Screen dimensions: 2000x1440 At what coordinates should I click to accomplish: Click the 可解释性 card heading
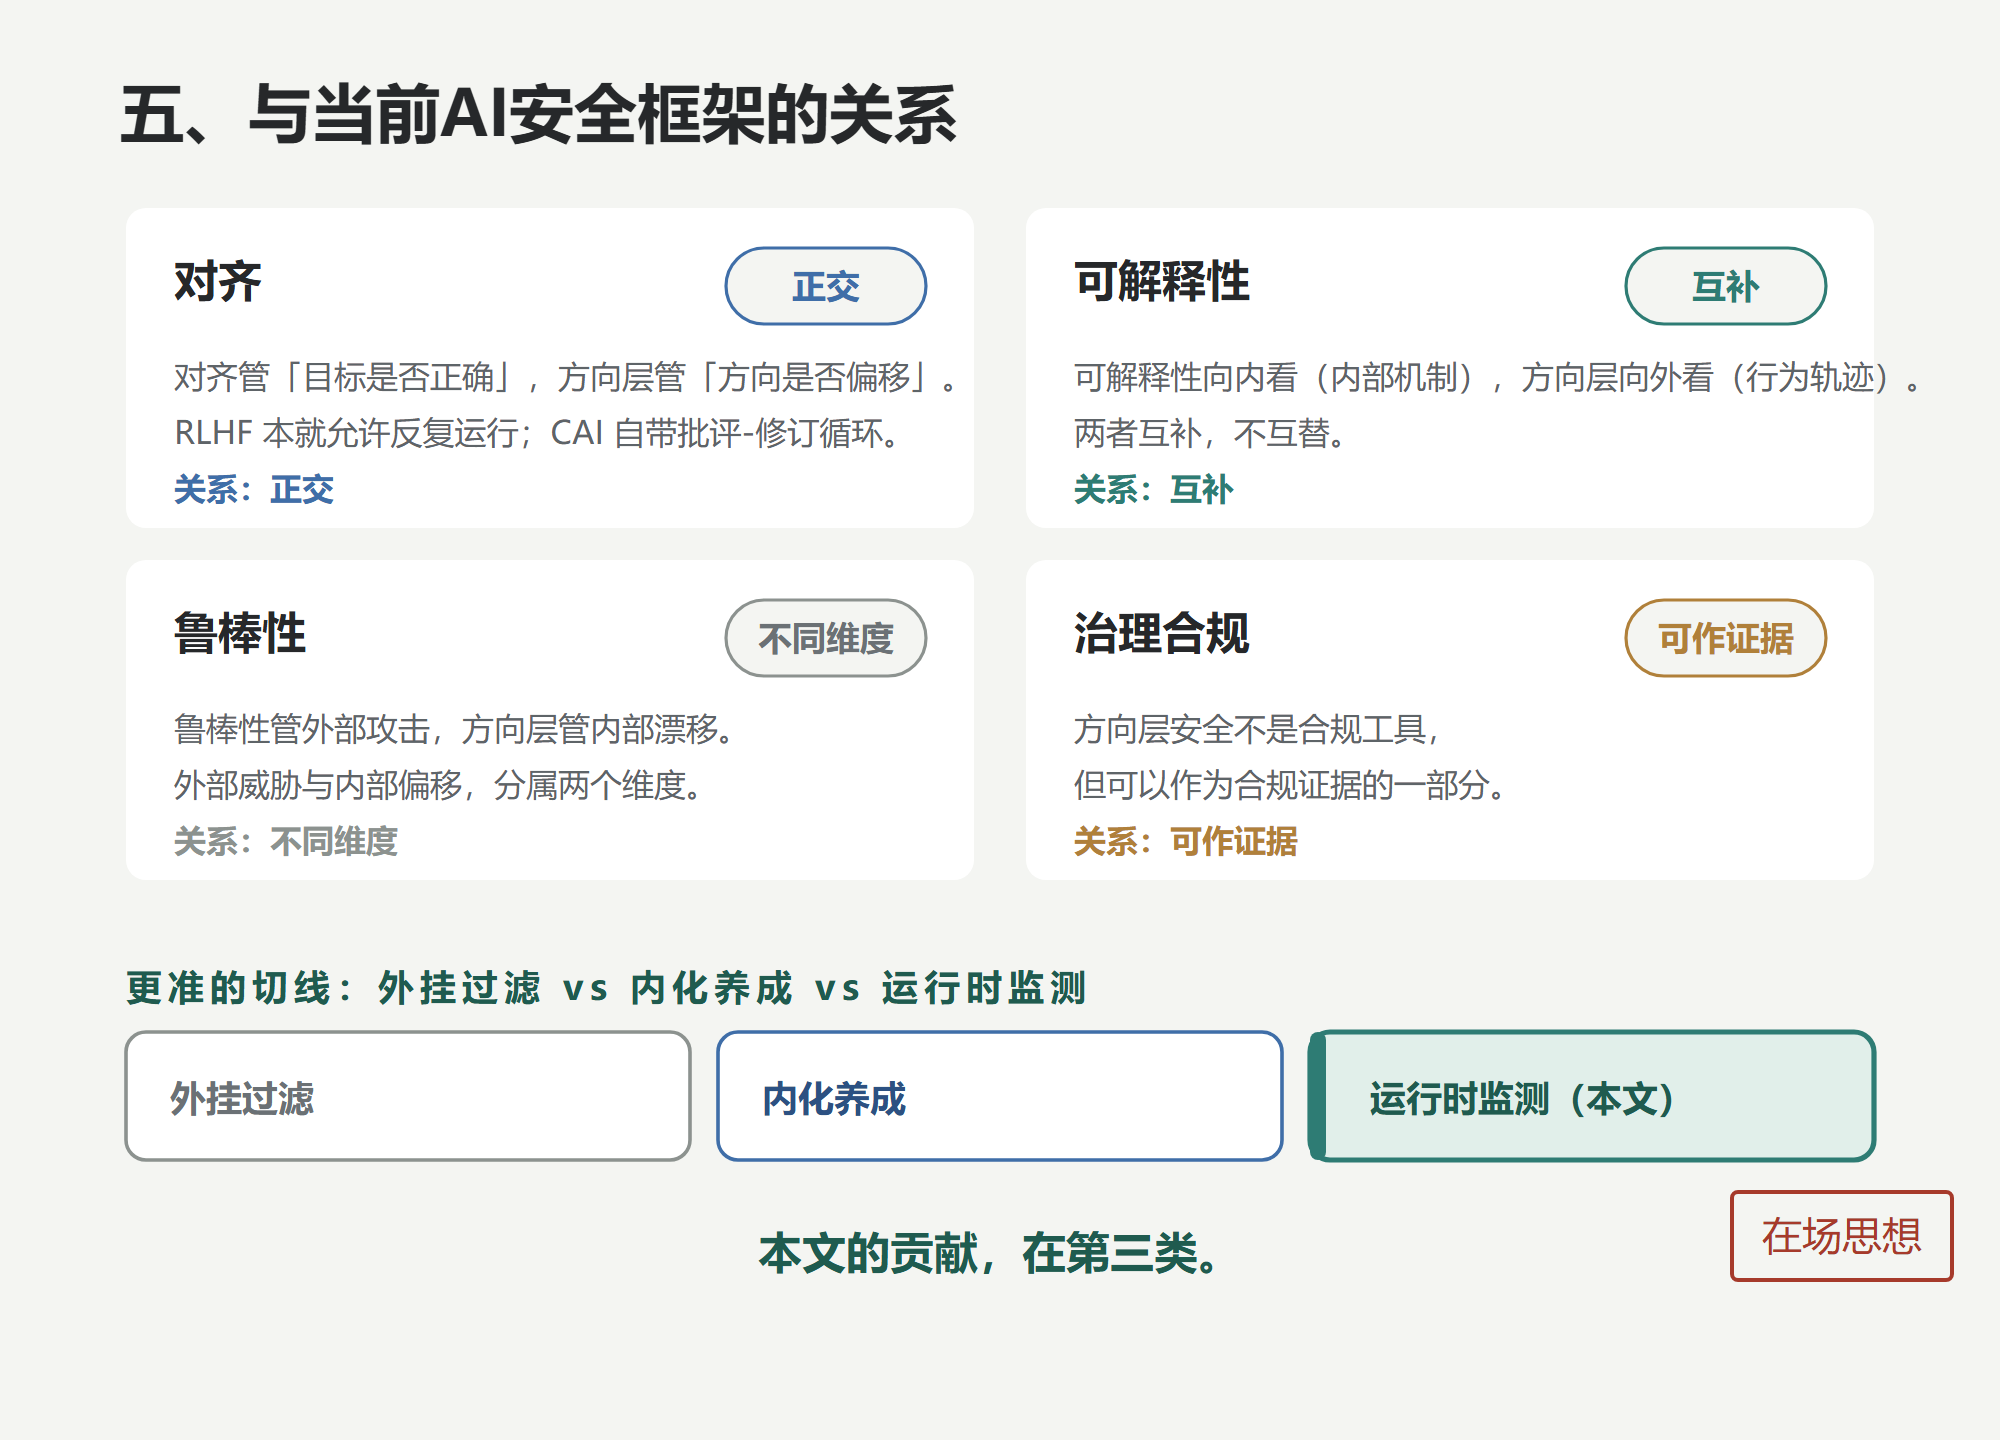tap(1162, 281)
